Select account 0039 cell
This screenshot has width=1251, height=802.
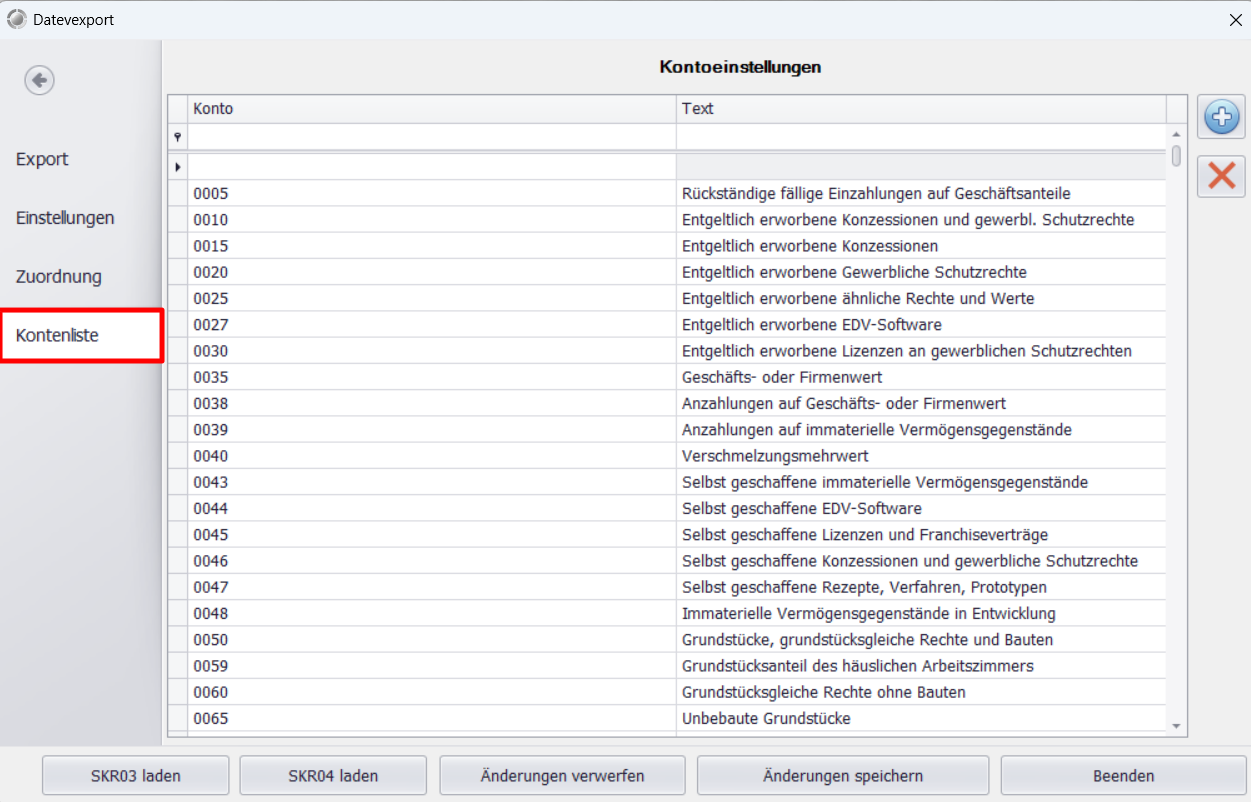(432, 430)
